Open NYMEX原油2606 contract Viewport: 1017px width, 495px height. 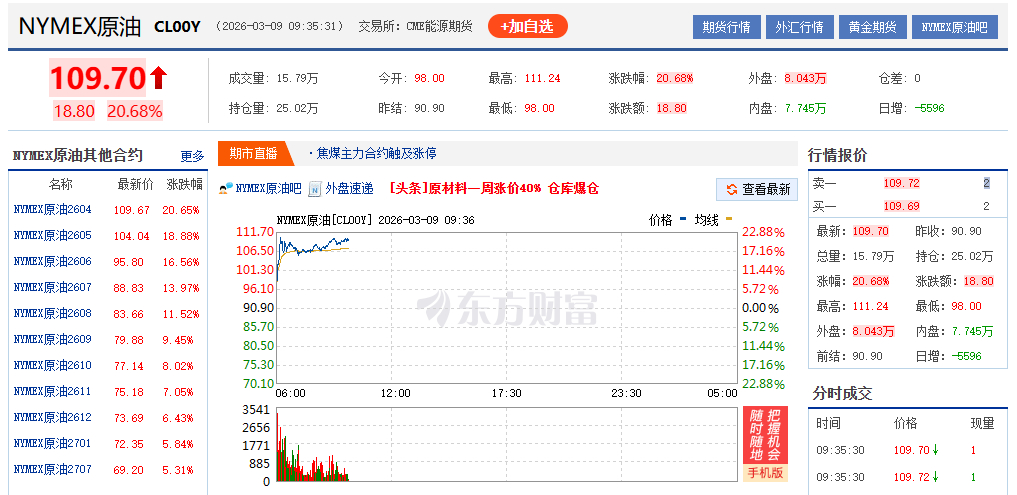53,261
